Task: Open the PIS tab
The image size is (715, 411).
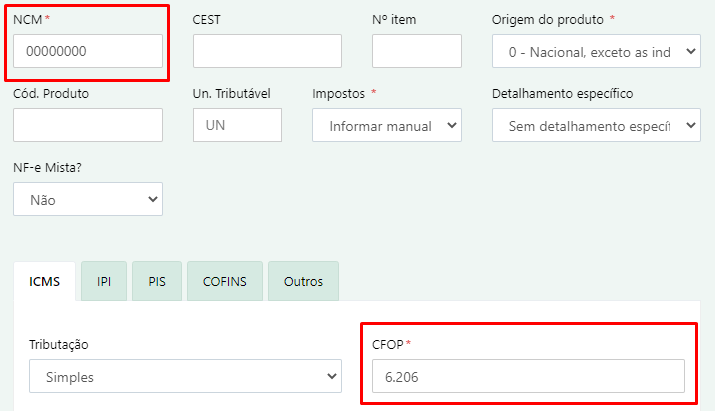Action: coord(157,281)
